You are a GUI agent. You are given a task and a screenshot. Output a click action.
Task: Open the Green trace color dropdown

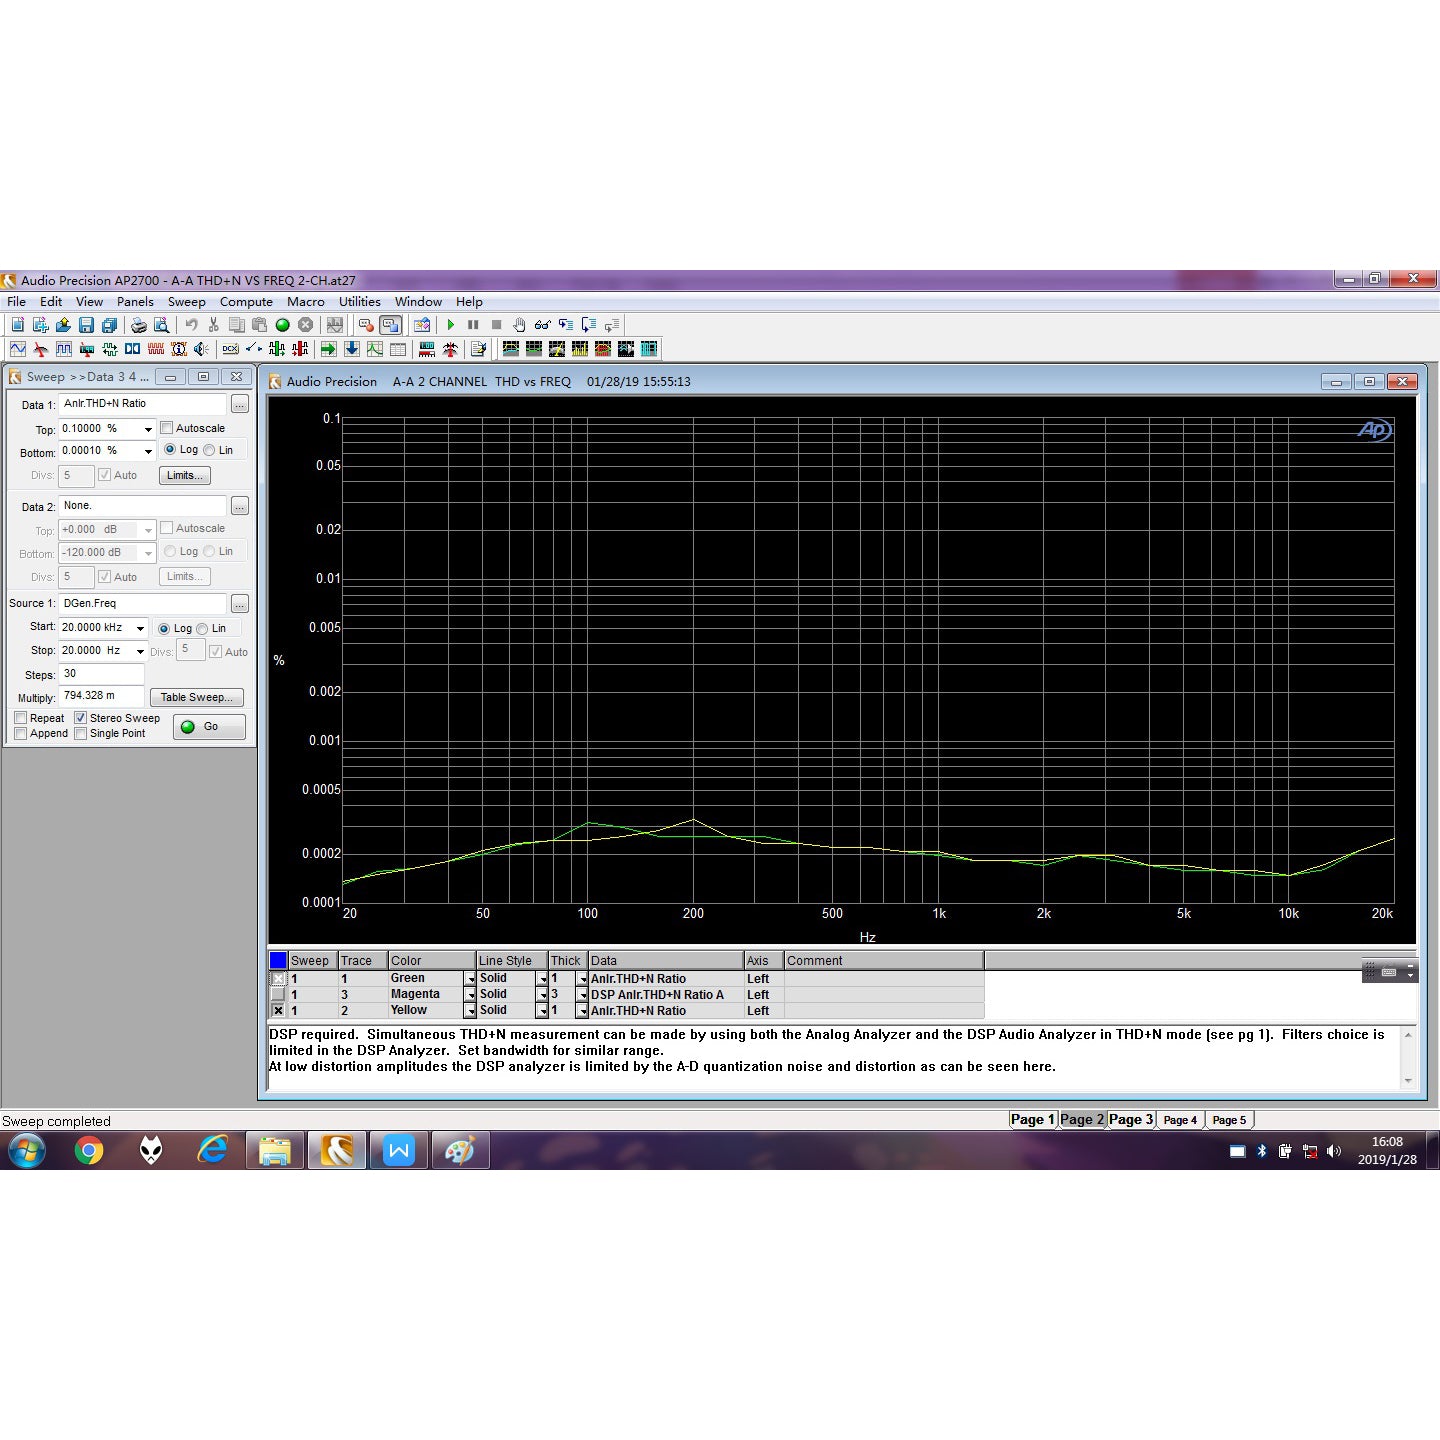coord(469,979)
